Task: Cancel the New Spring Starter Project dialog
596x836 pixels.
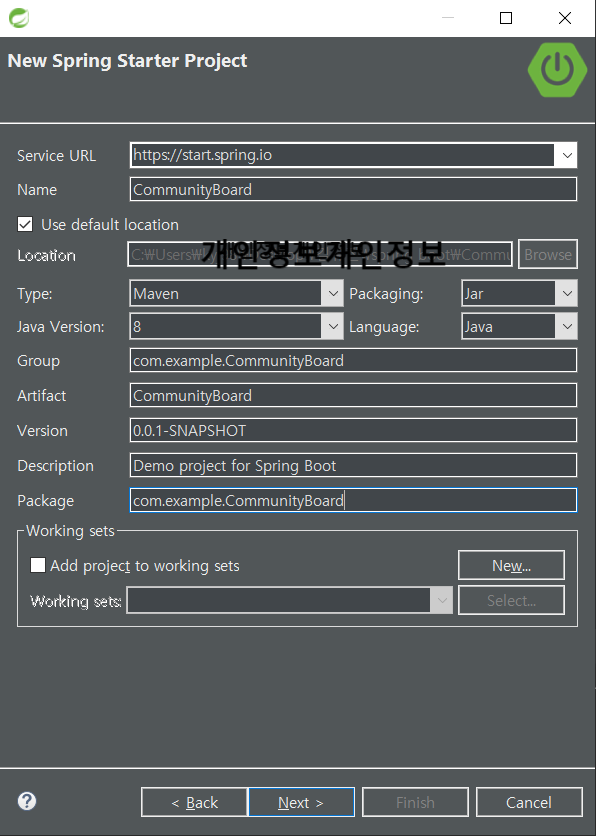Action: [529, 802]
